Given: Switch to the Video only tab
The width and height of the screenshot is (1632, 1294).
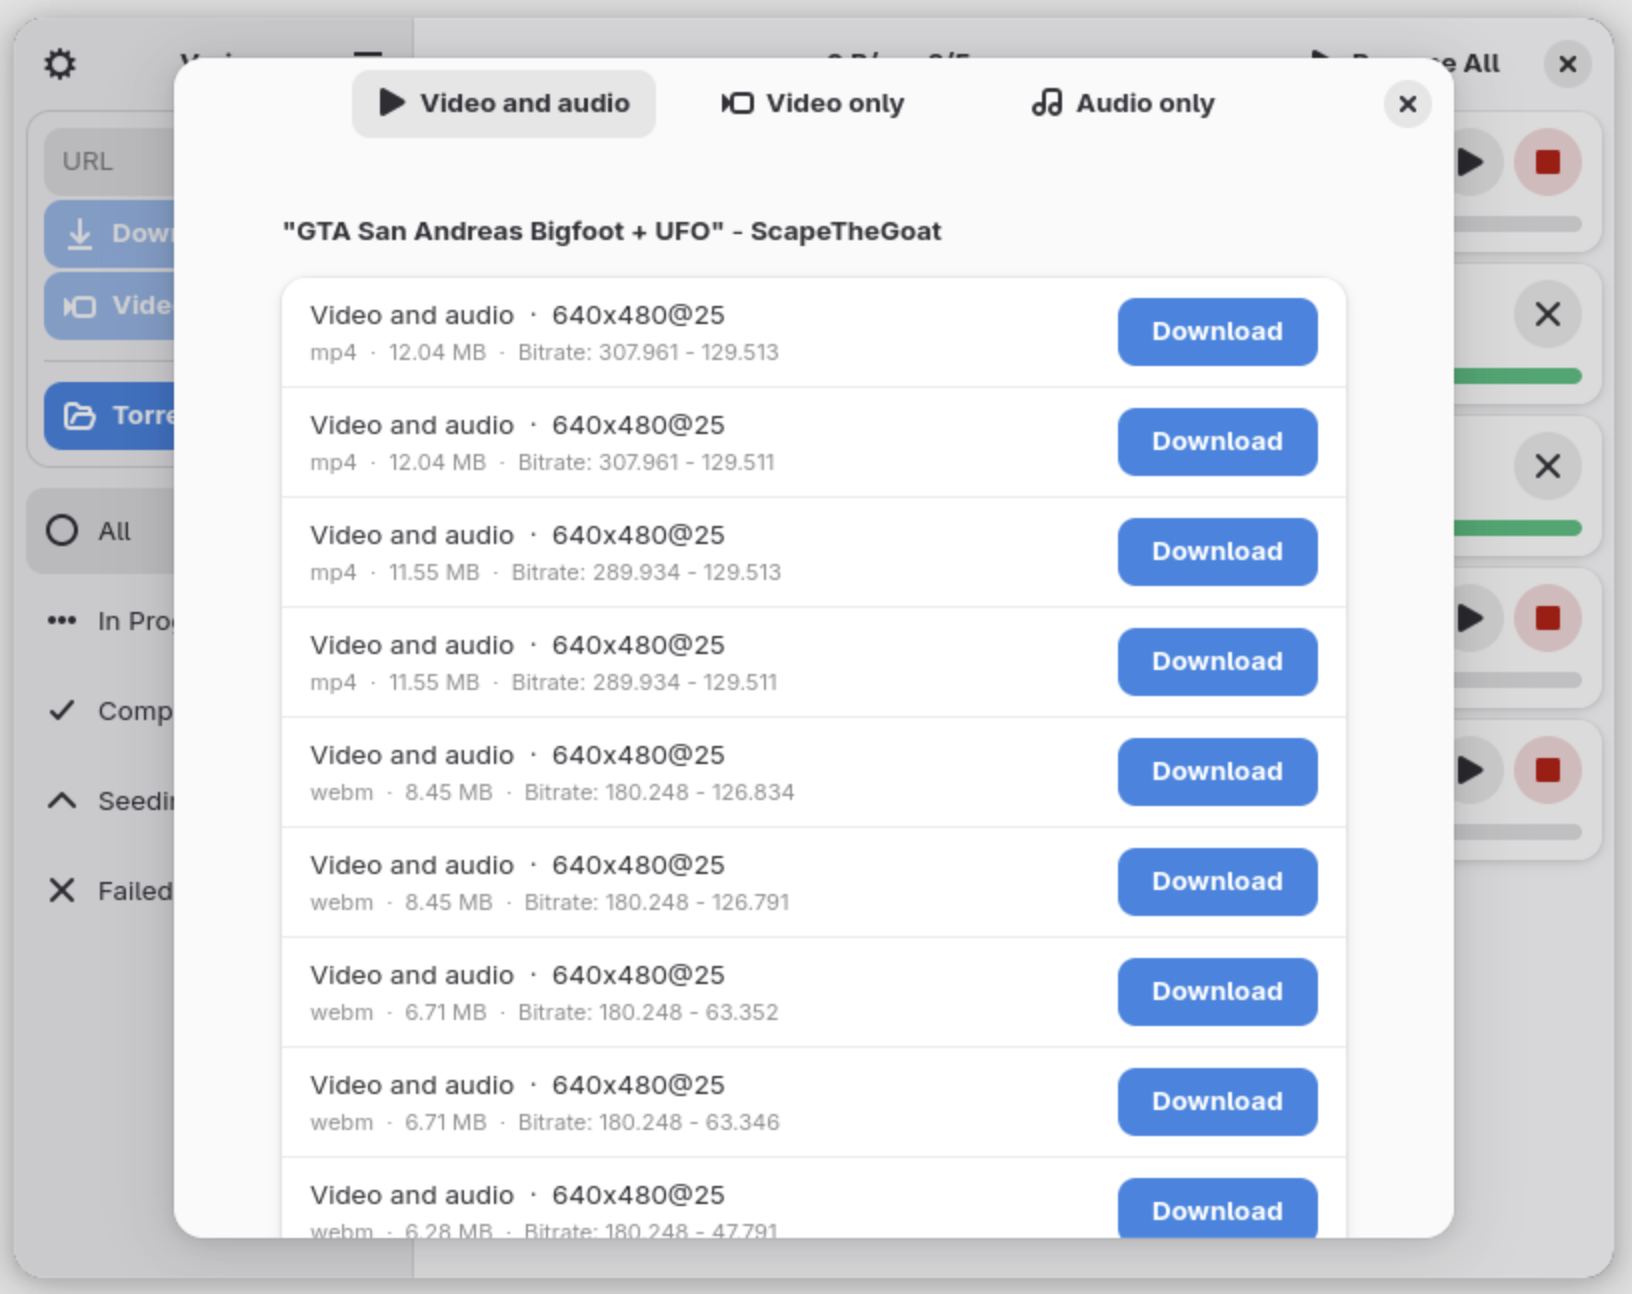Looking at the screenshot, I should 813,104.
